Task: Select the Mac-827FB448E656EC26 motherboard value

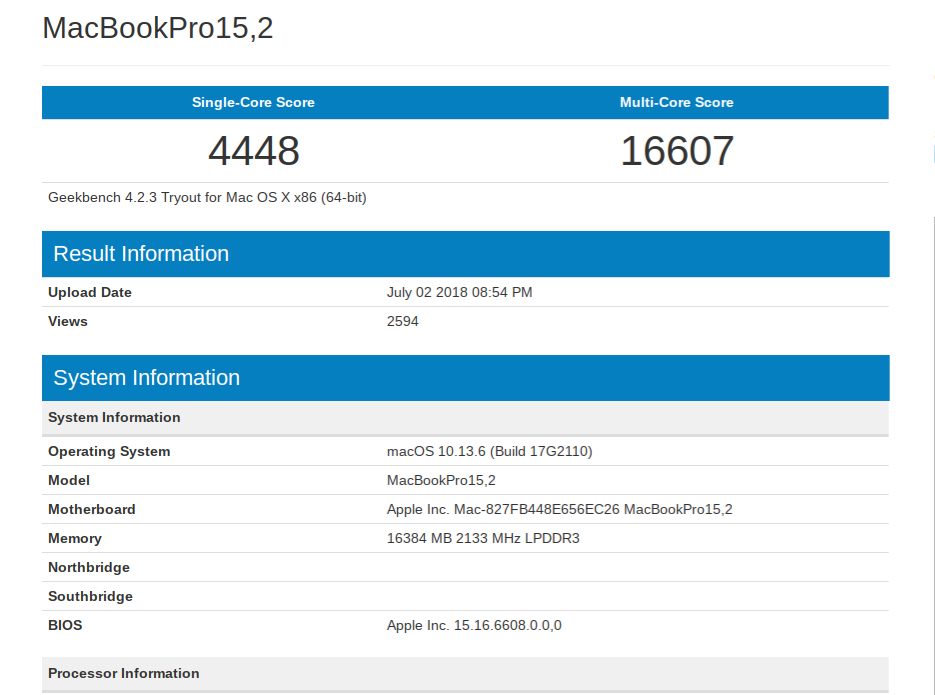Action: tap(560, 510)
